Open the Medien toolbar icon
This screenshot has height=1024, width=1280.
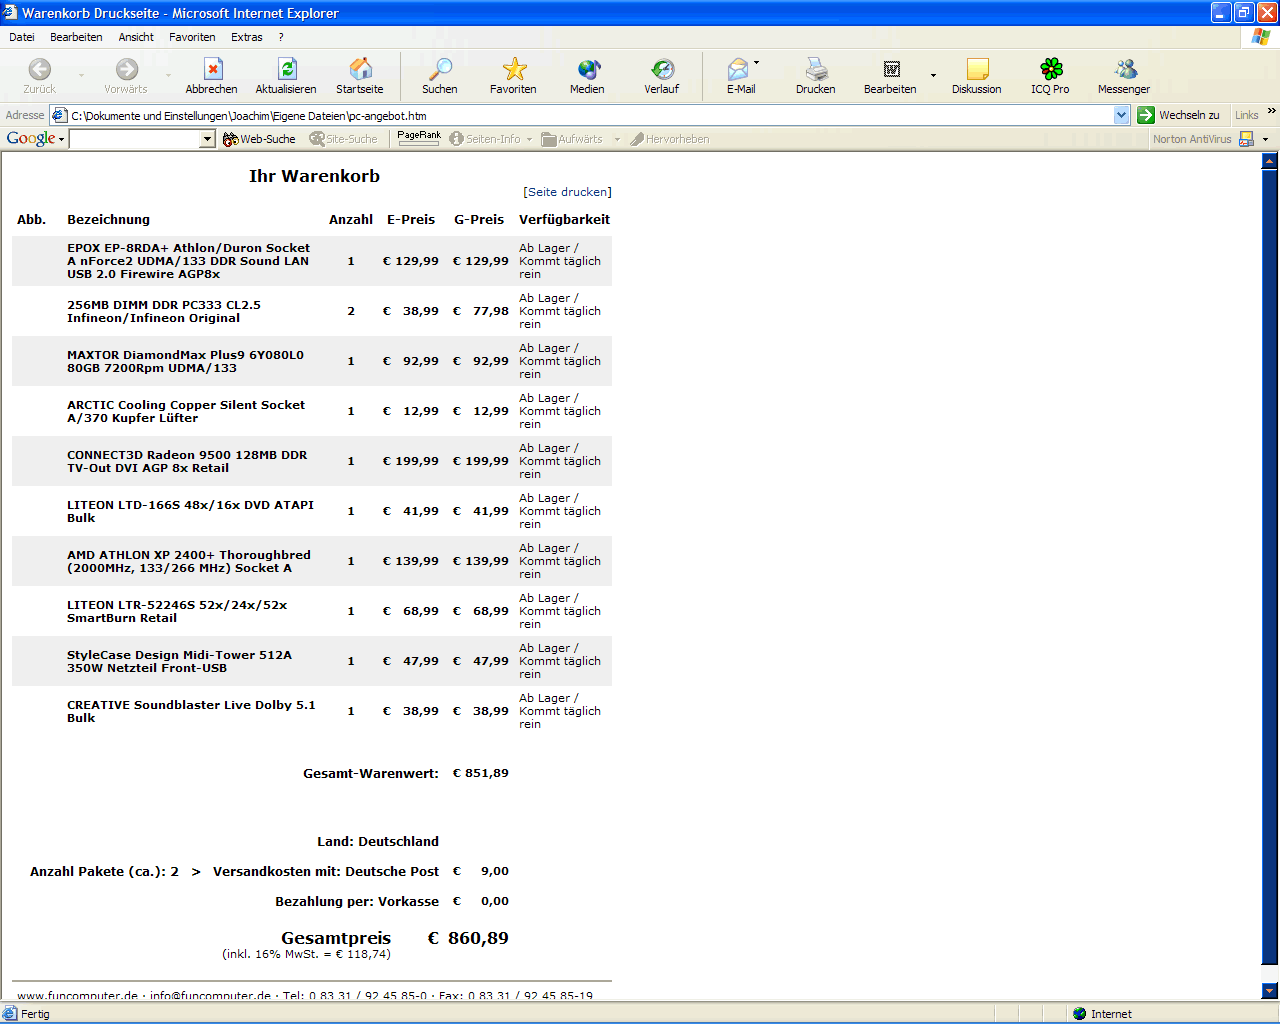(x=588, y=69)
